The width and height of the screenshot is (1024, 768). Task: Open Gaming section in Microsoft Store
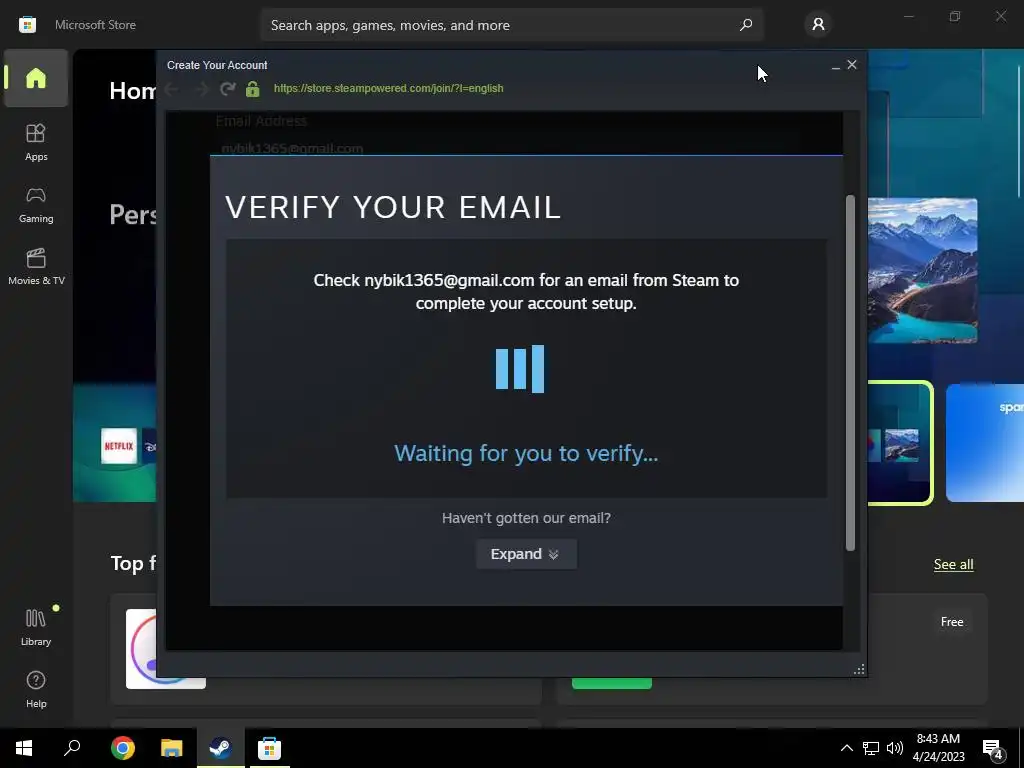[36, 204]
